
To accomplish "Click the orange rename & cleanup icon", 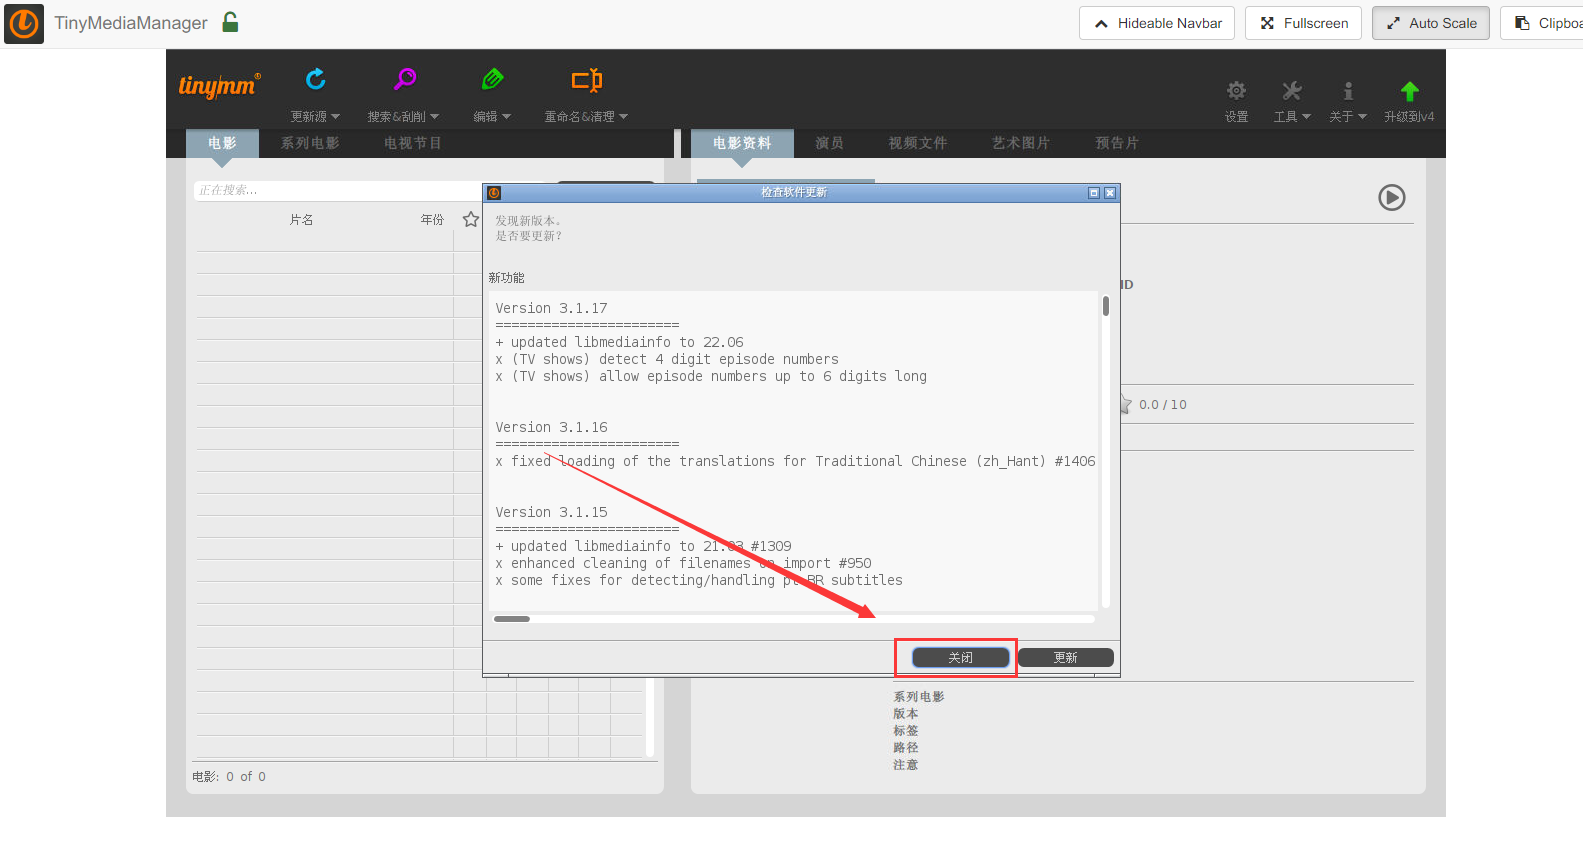I will tap(586, 80).
